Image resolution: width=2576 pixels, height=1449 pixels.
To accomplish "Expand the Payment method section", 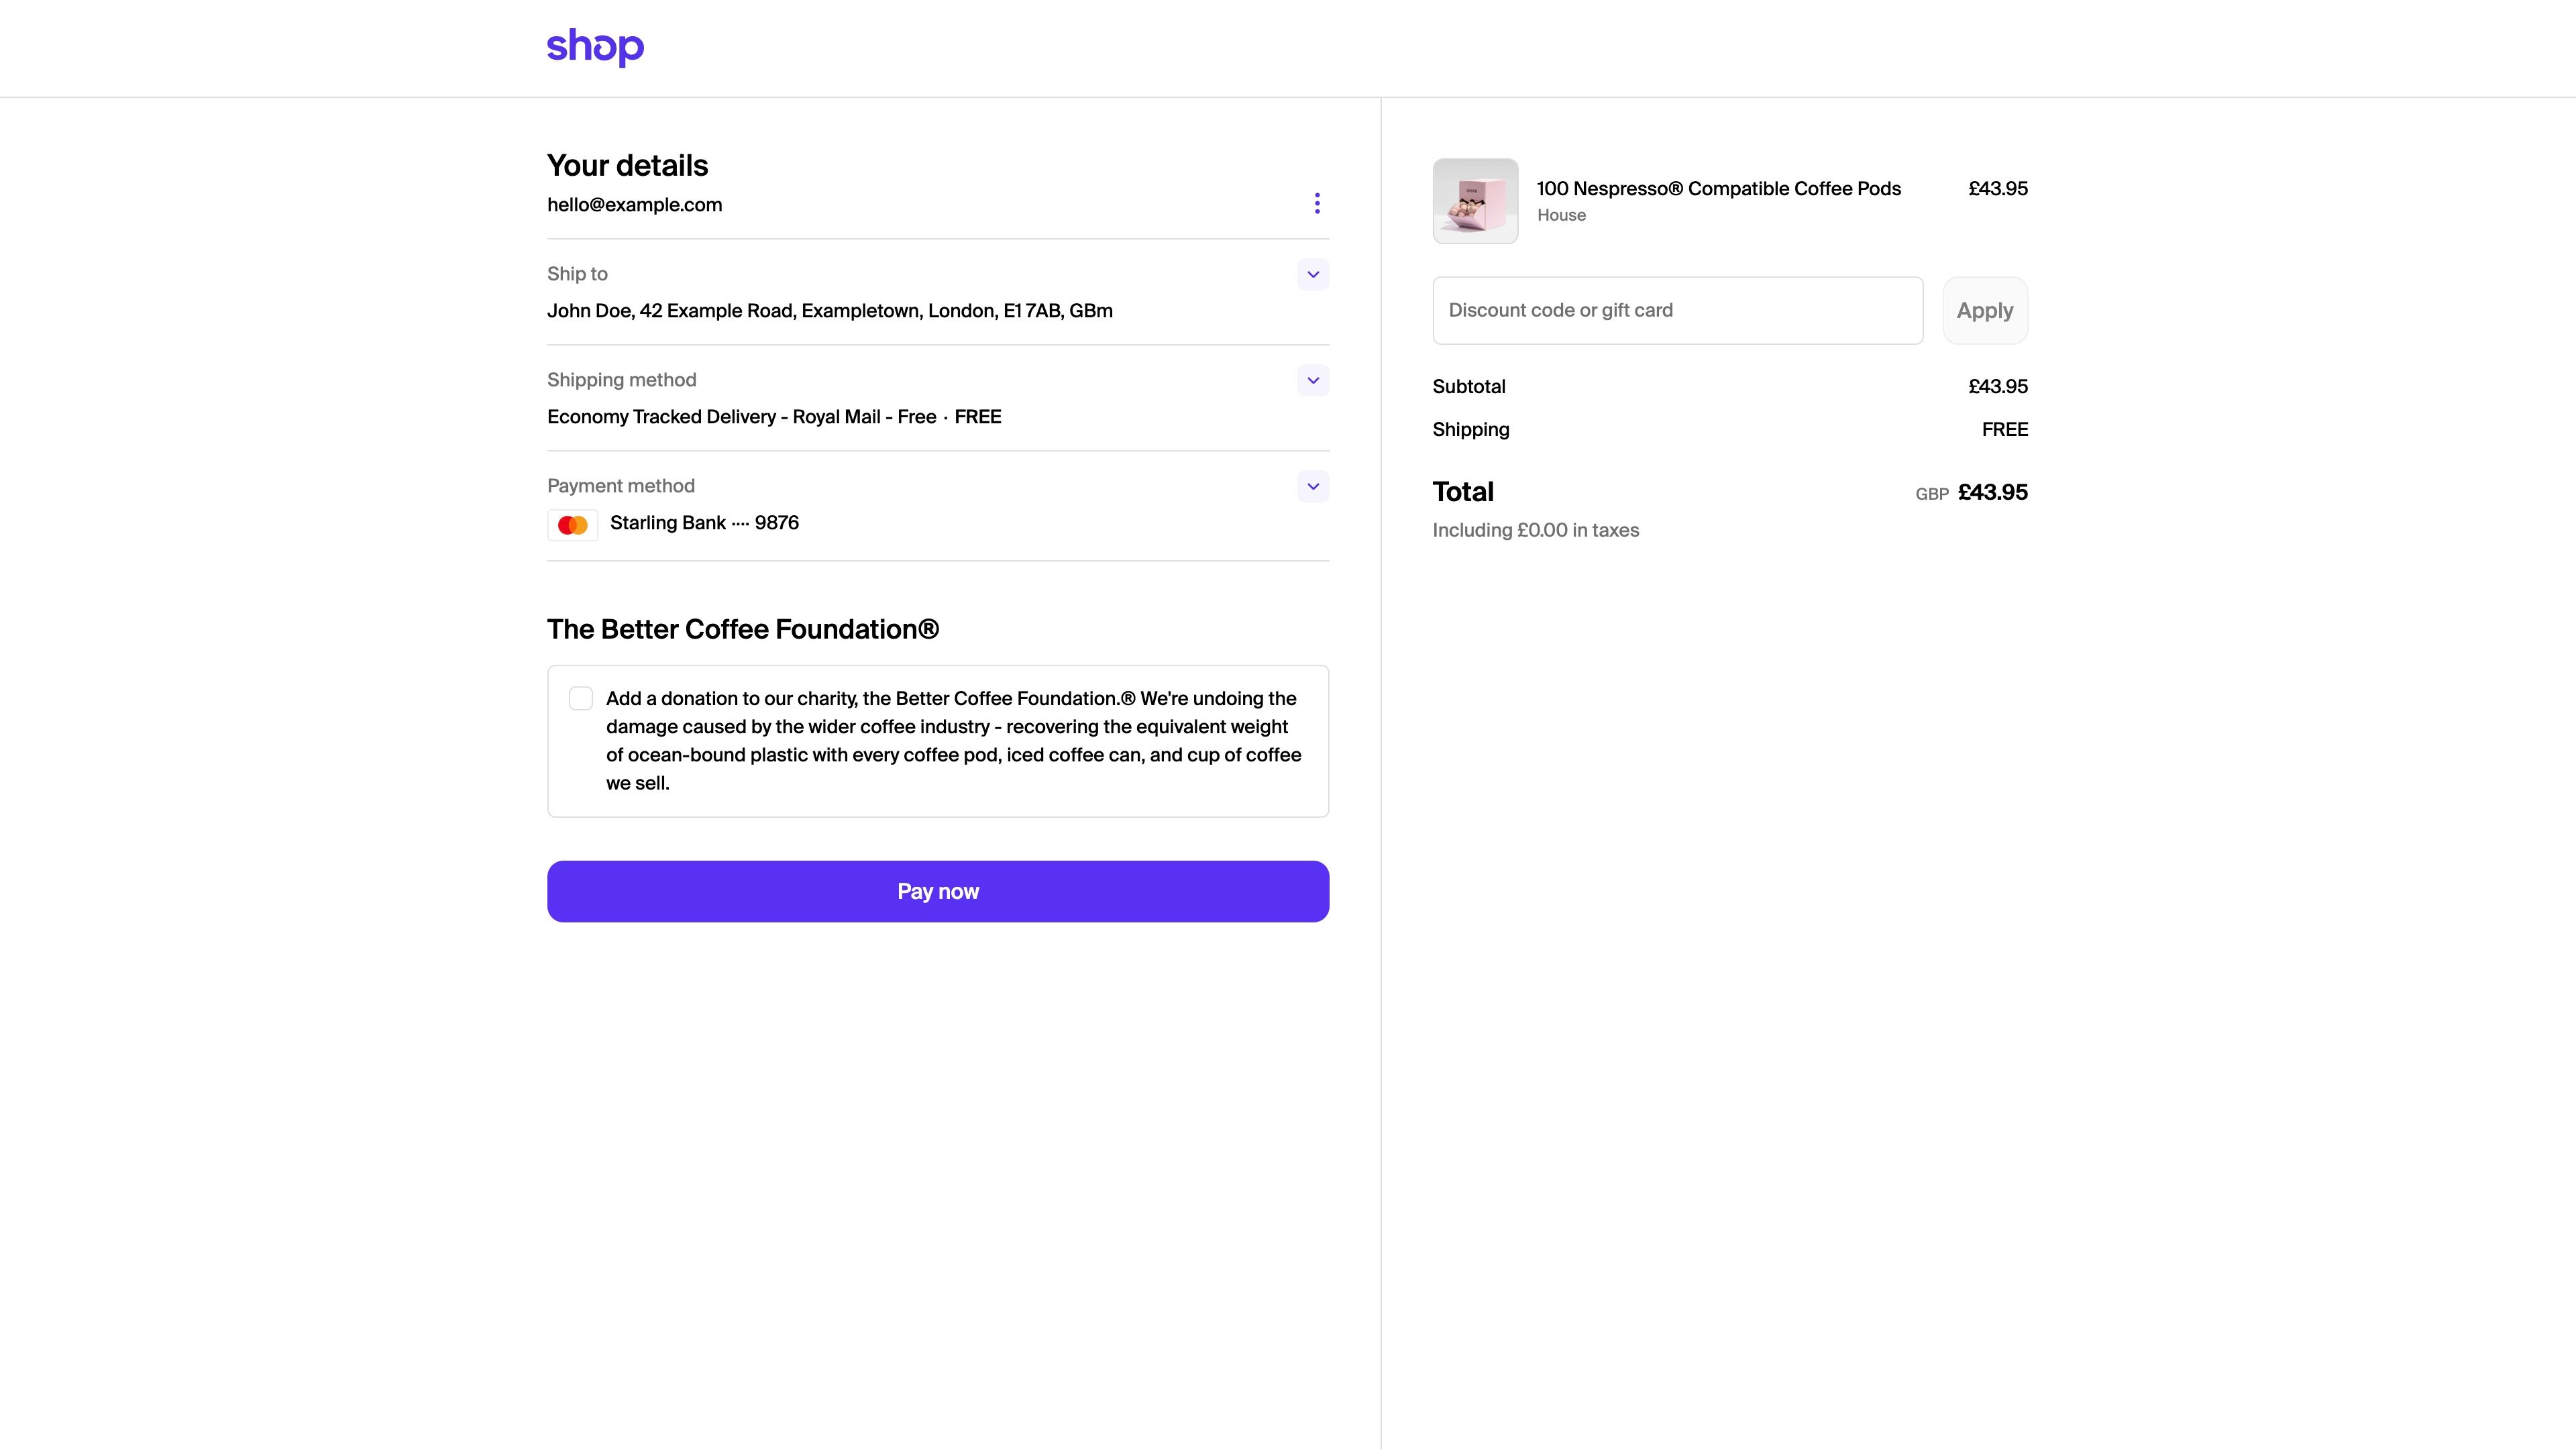I will (x=1313, y=486).
